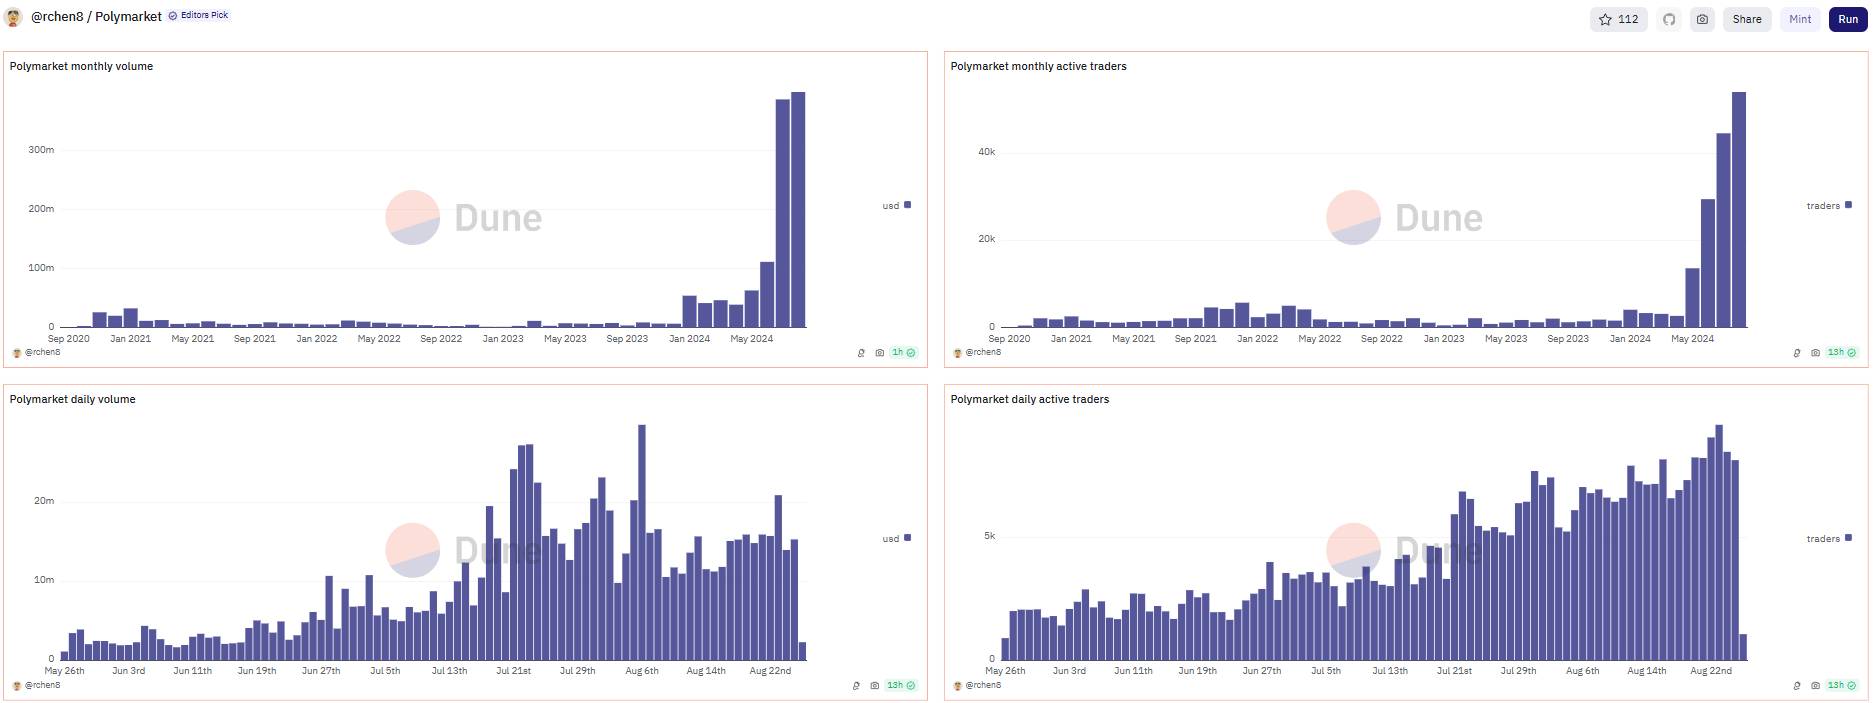Viewport: 1873px width, 703px height.
Task: Toggle usd series in monthly volume legend
Action: (x=896, y=206)
